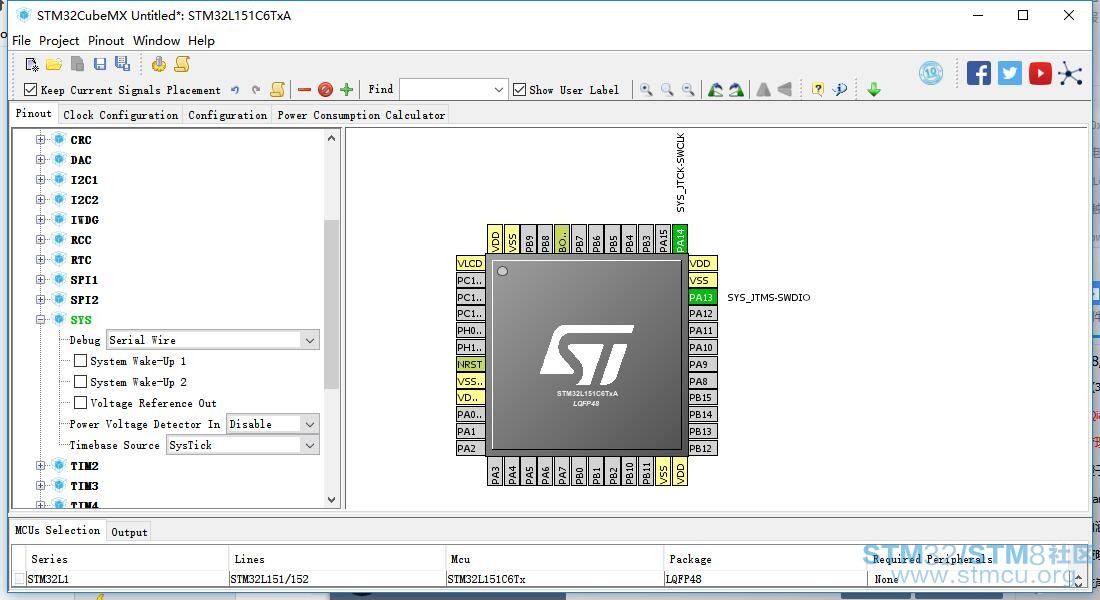Open the Facebook link icon

(x=979, y=73)
